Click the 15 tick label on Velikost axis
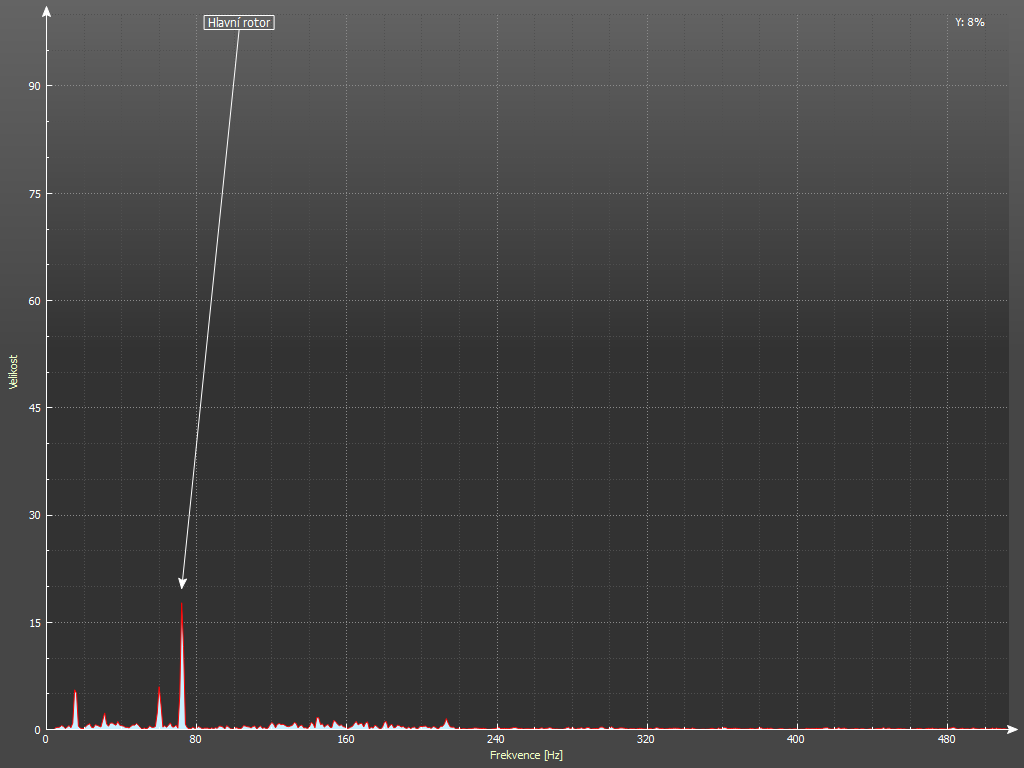The height and width of the screenshot is (768, 1024). tap(34, 623)
